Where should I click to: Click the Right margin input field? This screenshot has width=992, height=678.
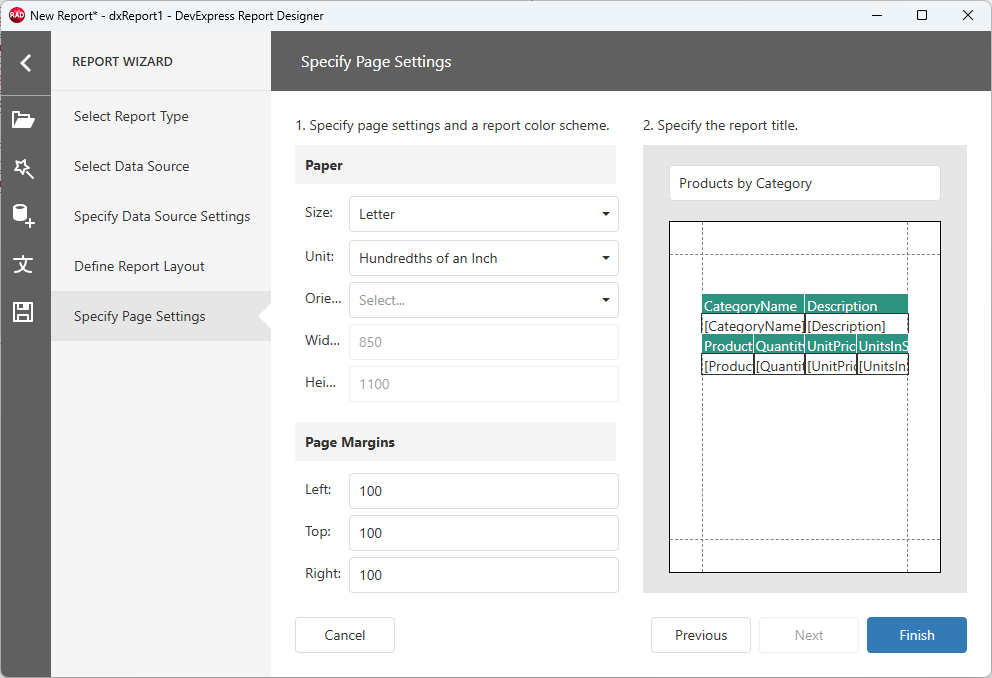click(x=483, y=575)
